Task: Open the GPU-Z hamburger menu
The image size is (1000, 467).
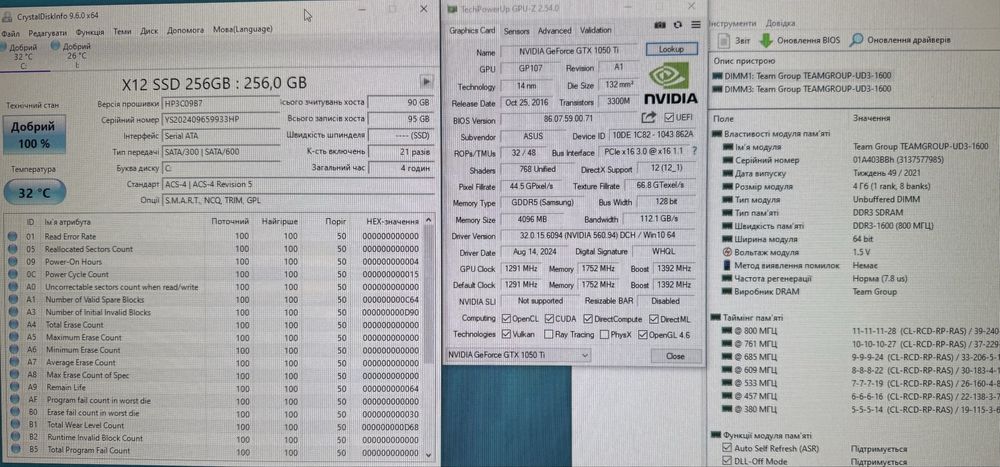Action: (x=695, y=24)
